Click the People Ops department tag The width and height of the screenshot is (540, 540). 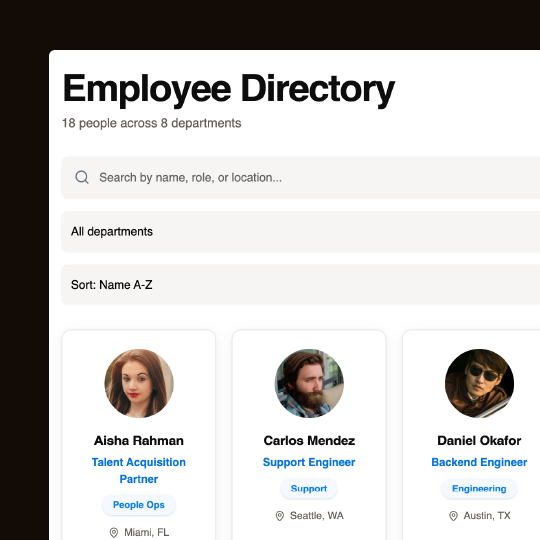pyautogui.click(x=139, y=505)
